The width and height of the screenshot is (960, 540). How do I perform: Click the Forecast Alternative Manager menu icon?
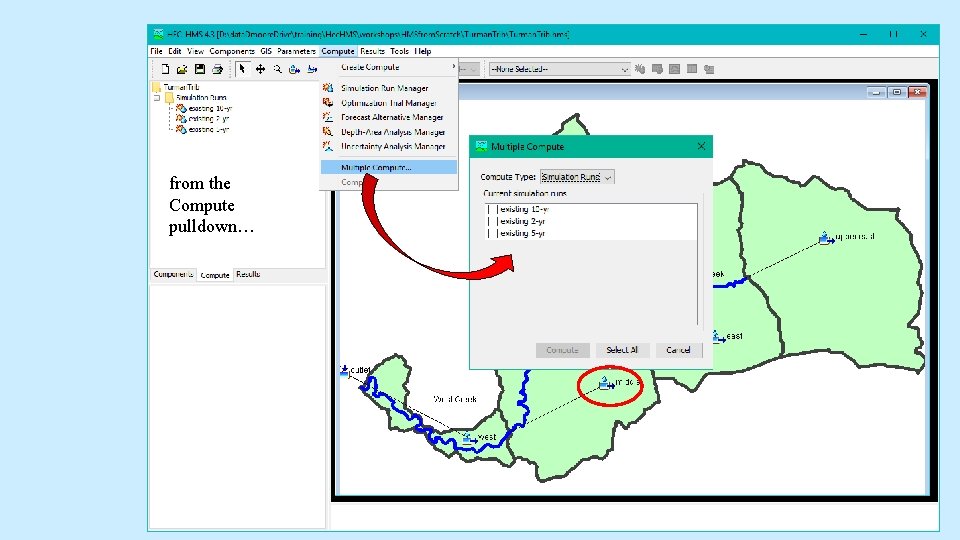(328, 117)
